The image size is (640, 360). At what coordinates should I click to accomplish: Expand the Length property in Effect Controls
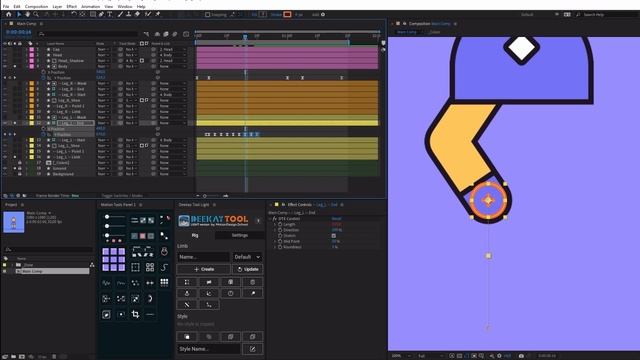click(275, 224)
